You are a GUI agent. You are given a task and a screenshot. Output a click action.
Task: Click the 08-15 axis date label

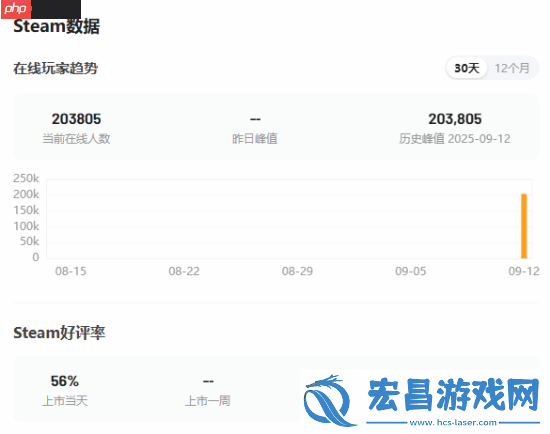coord(71,271)
